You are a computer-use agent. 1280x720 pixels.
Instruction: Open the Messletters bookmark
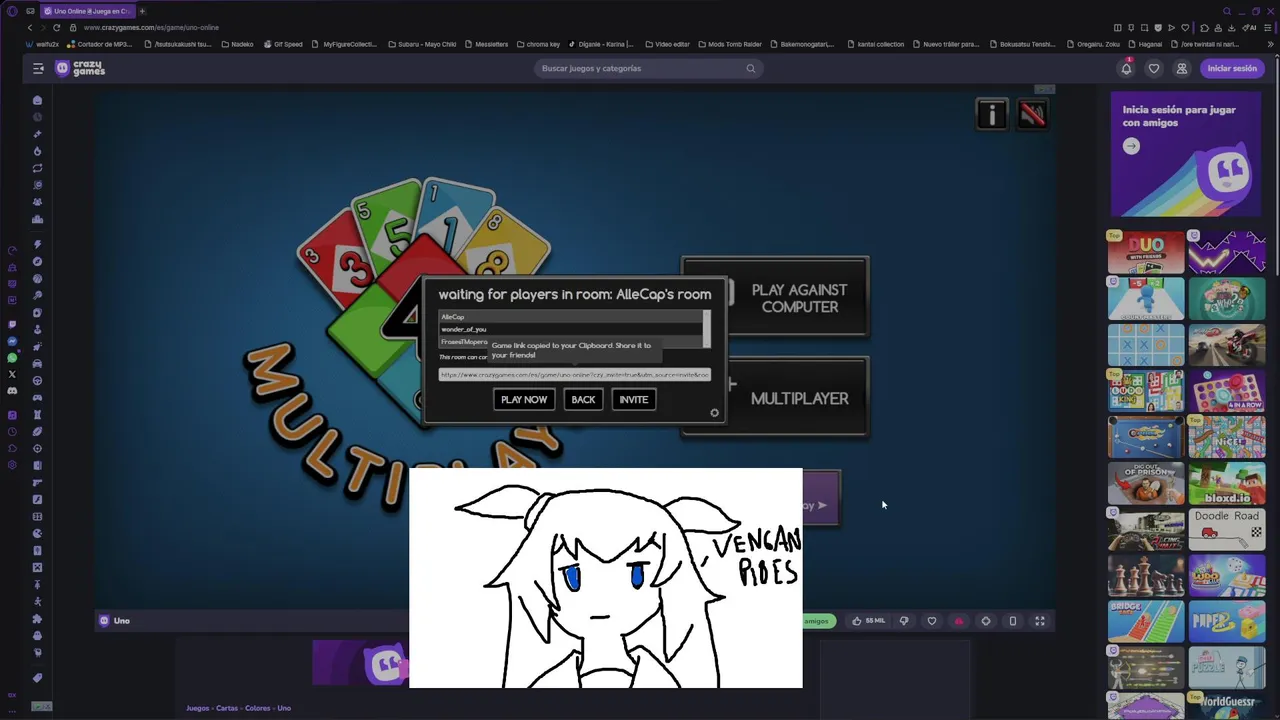point(486,44)
